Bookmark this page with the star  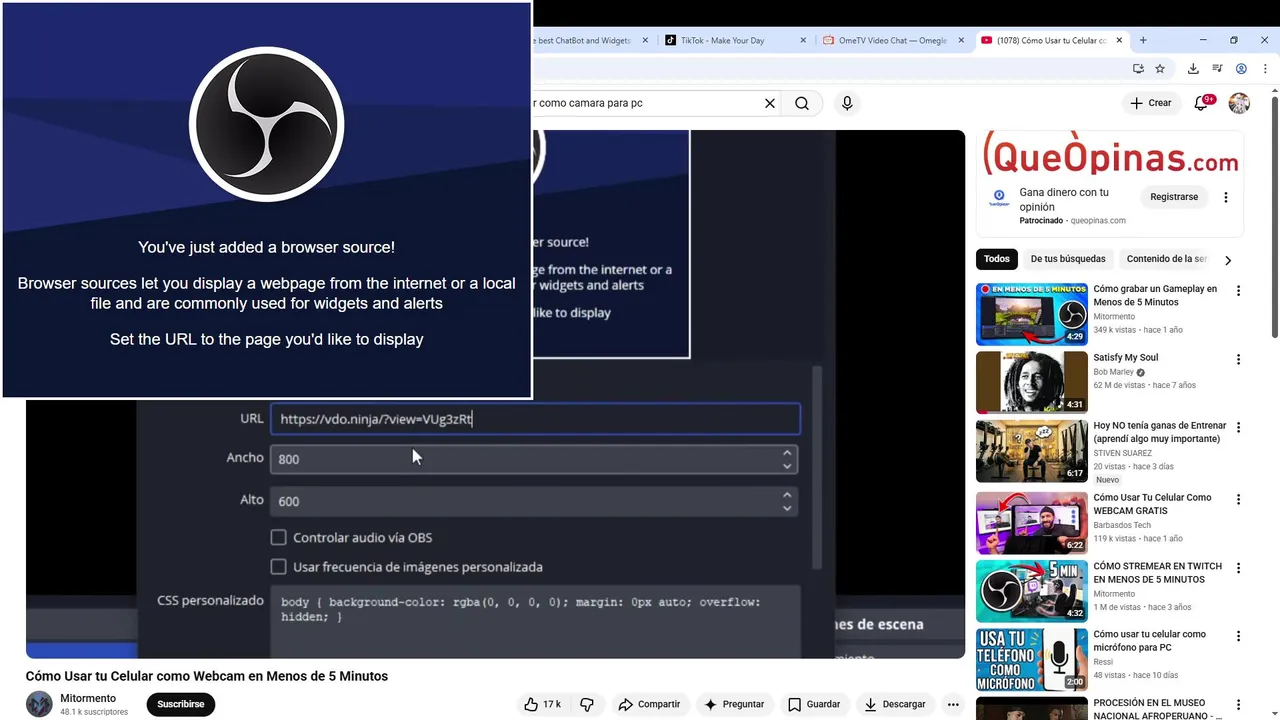(x=1160, y=69)
